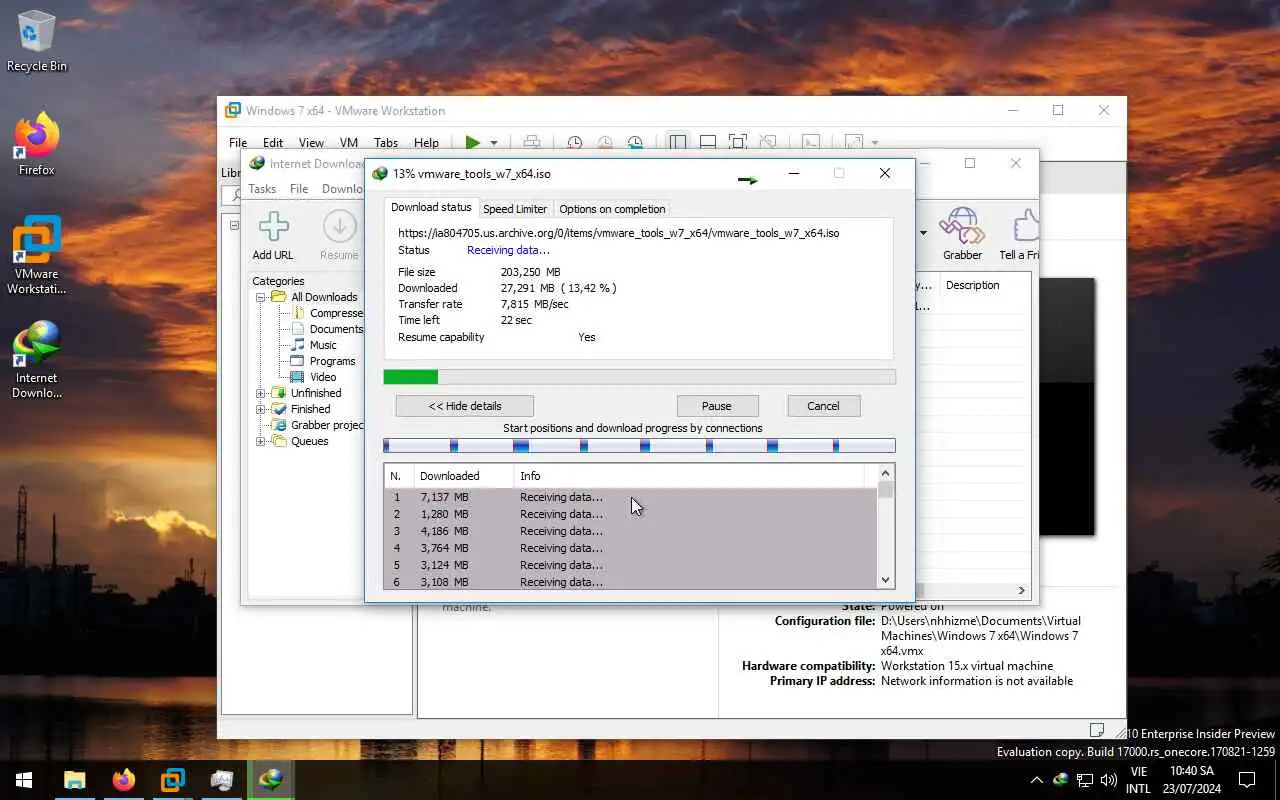Click network icon in system tray
This screenshot has width=1280, height=800.
click(x=1084, y=780)
